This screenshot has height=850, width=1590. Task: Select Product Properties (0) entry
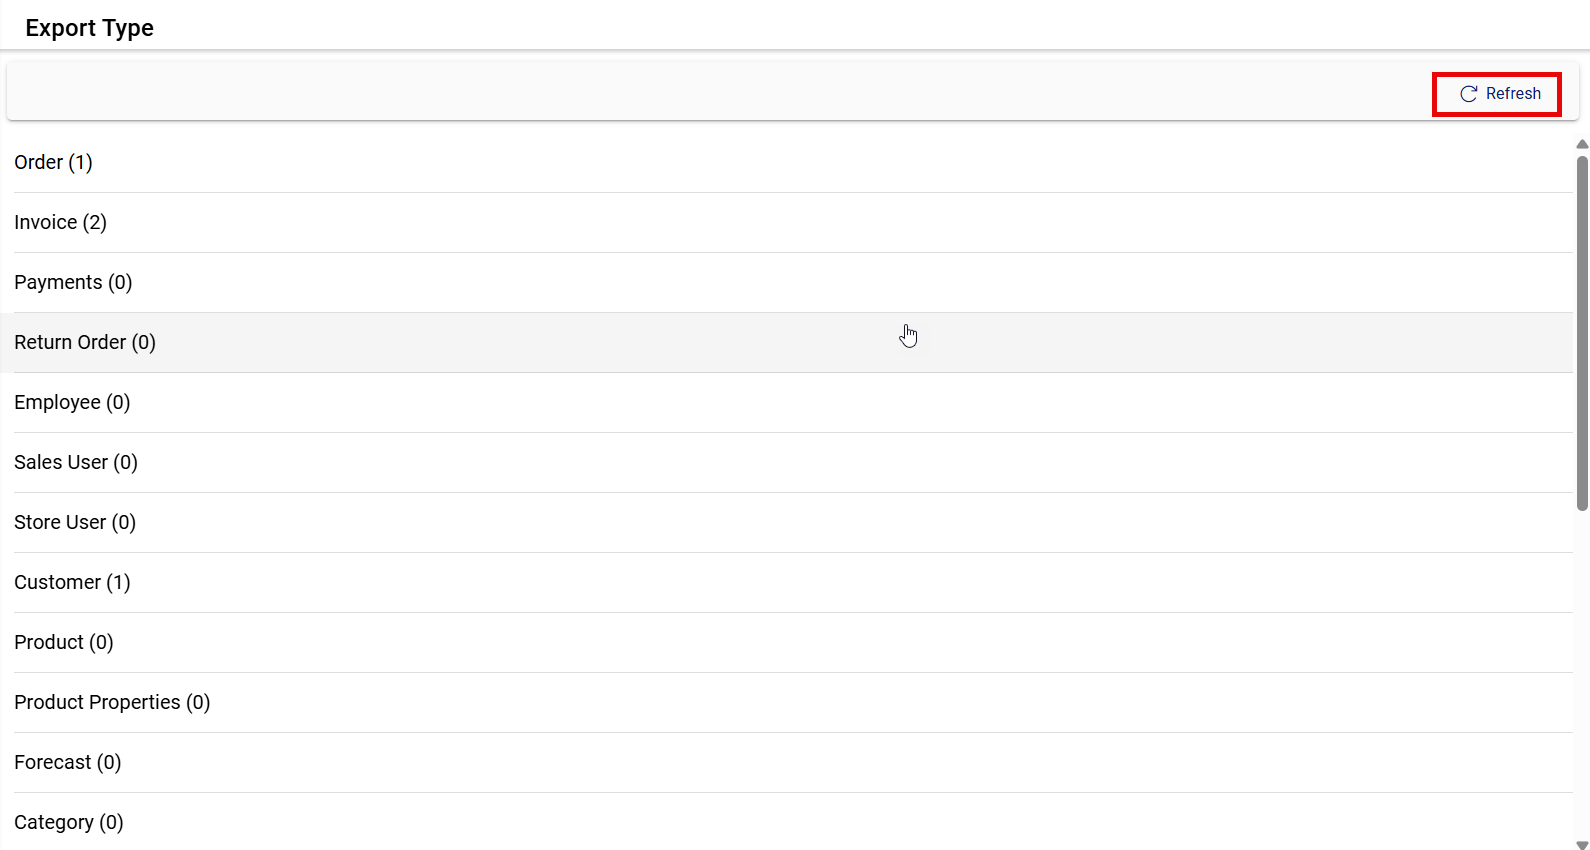coord(112,702)
